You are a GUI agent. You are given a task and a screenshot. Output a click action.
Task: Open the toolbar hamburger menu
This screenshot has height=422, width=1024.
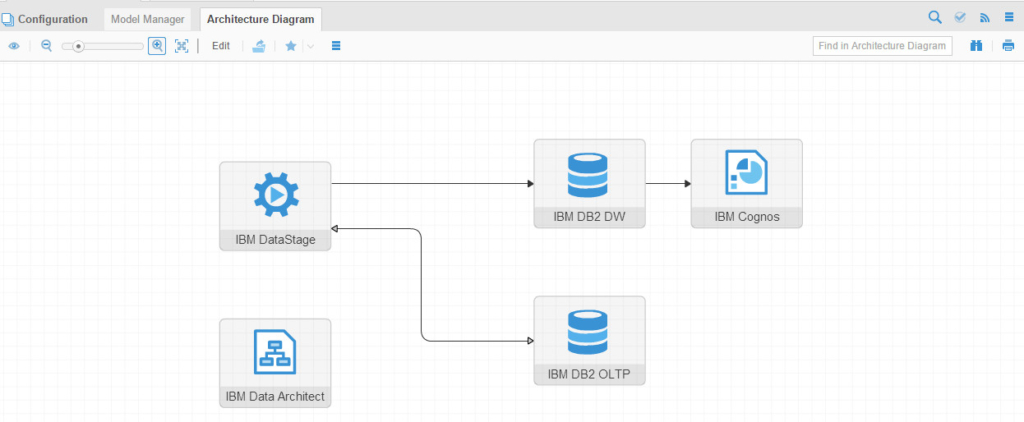pyautogui.click(x=336, y=46)
